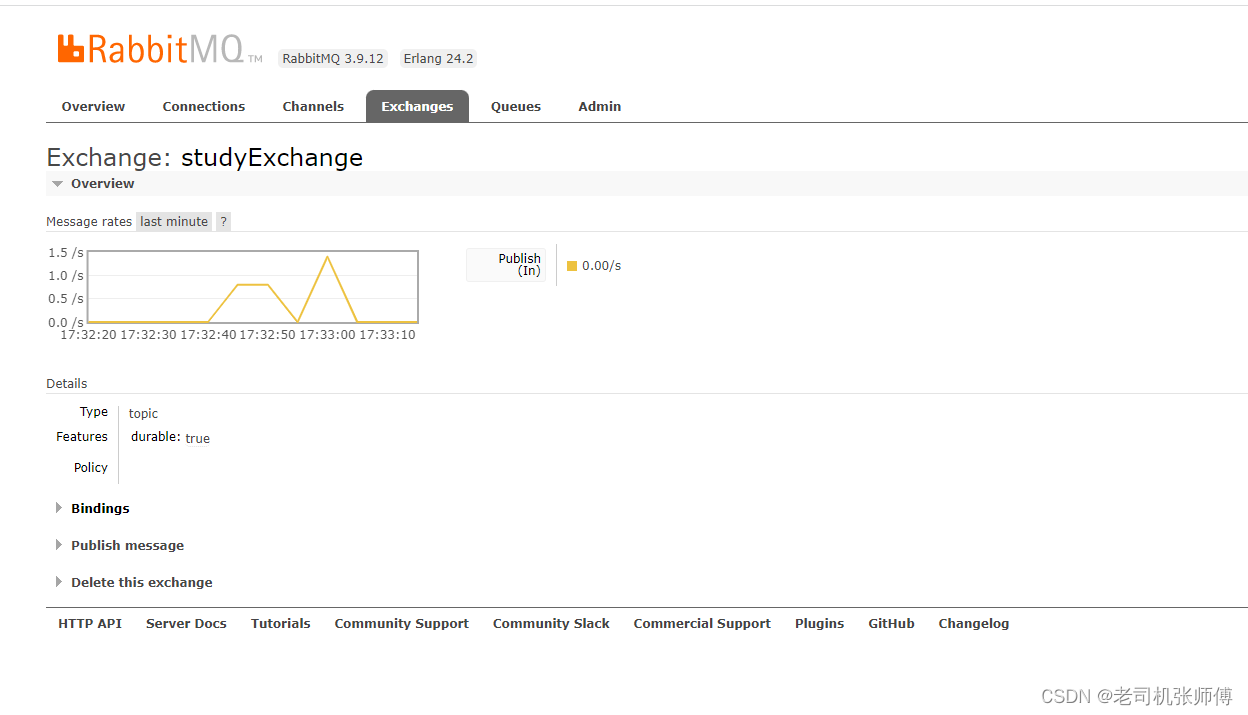Click the 'Details' section label
Screen dimensions: 1248x715
pyautogui.click(x=67, y=383)
